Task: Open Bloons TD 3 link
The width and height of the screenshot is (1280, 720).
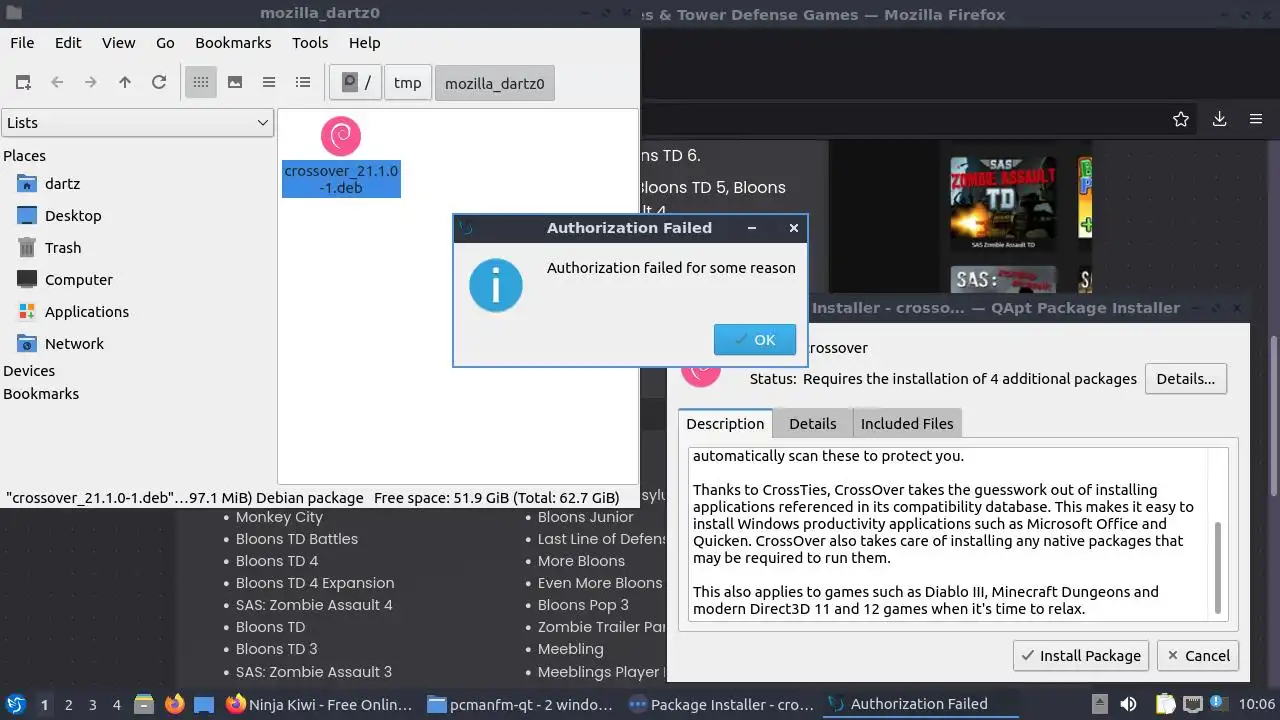Action: click(277, 649)
